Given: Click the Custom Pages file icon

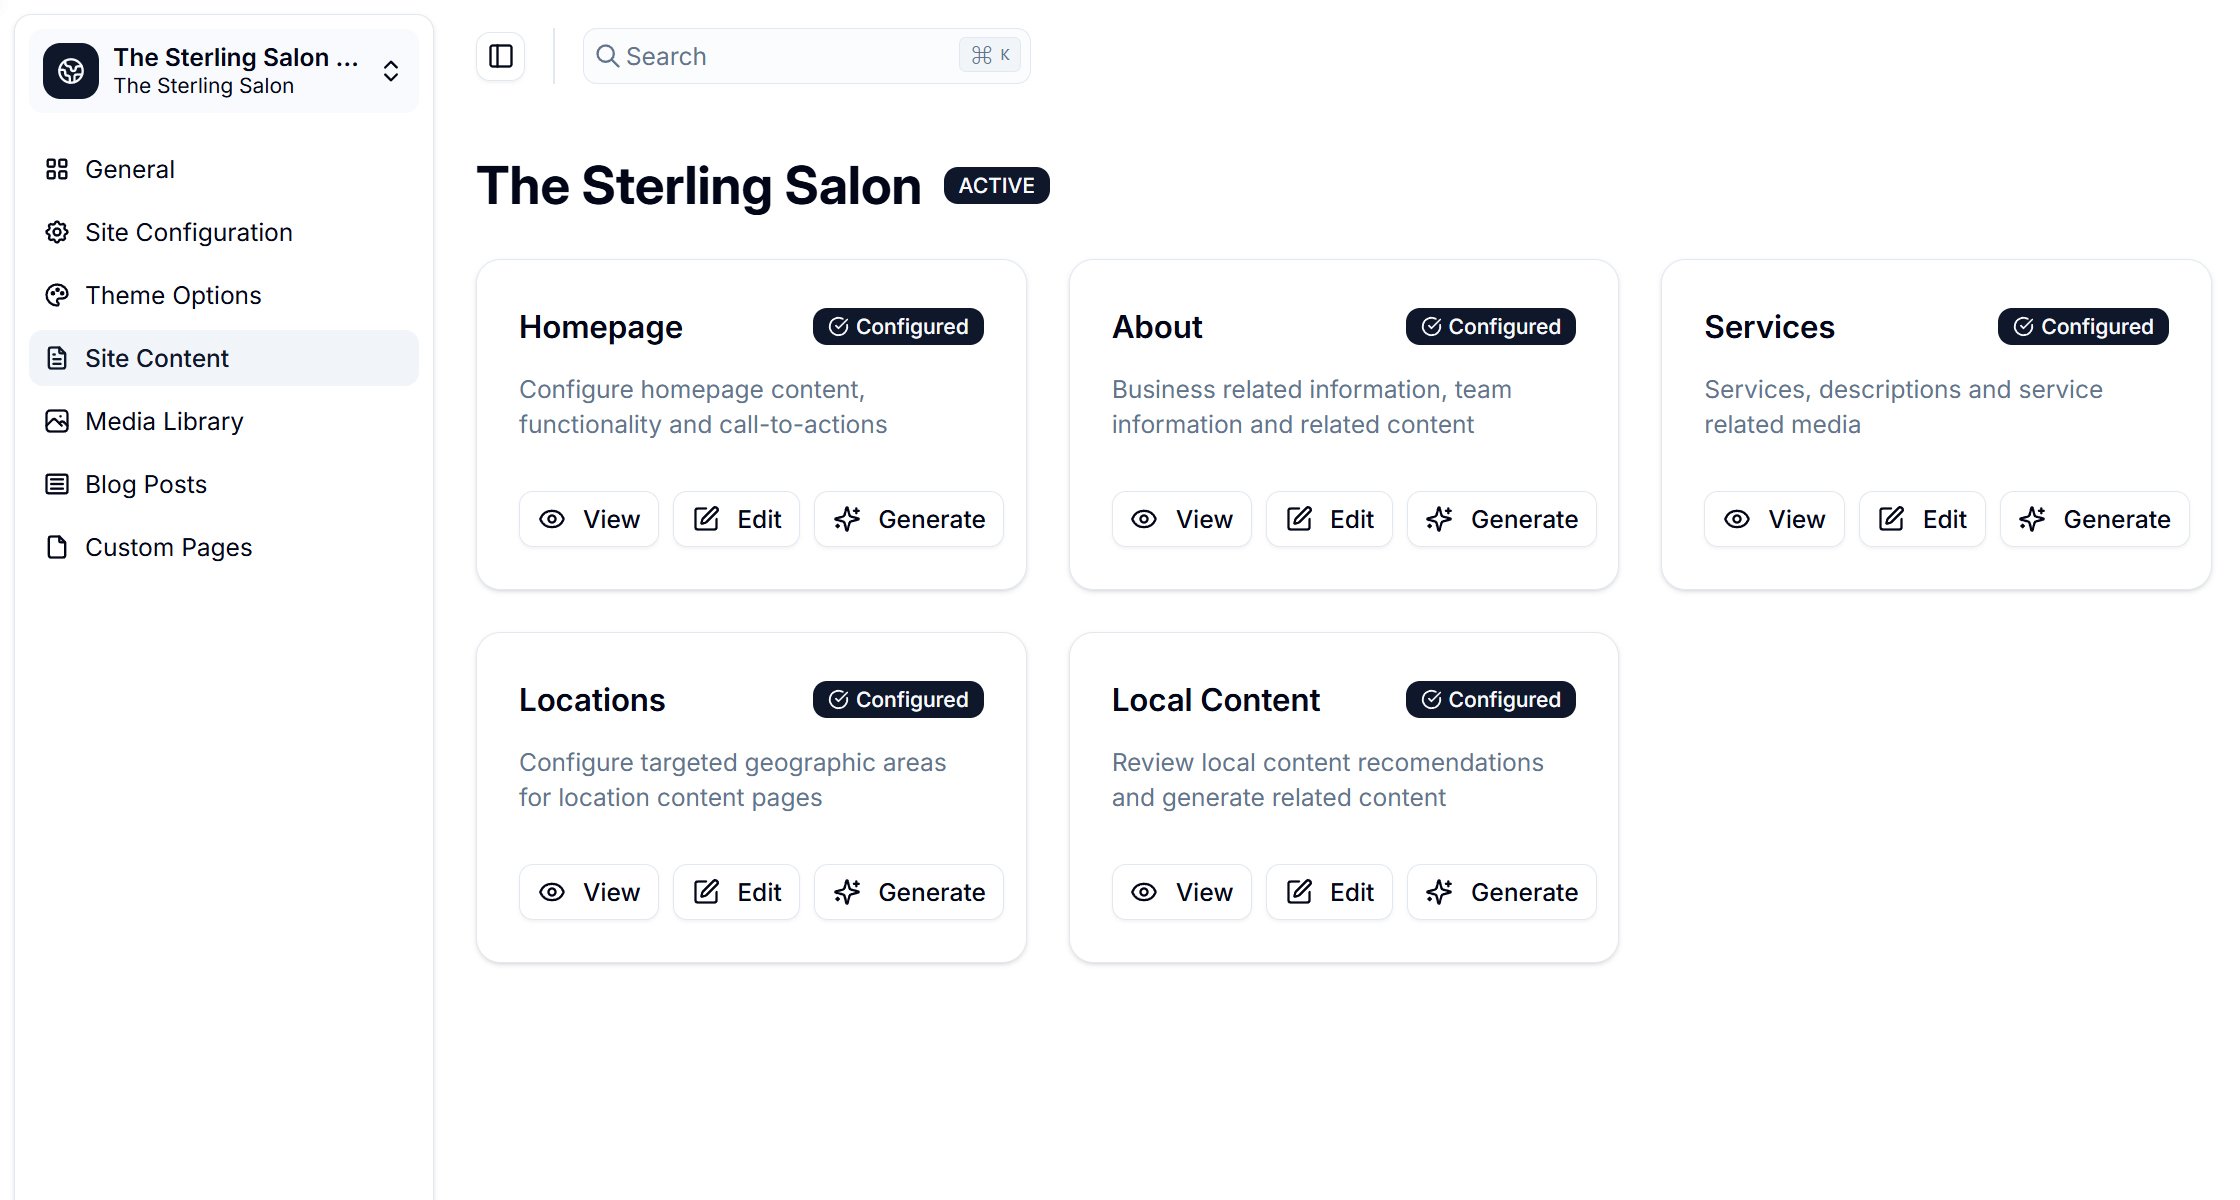Looking at the screenshot, I should pyautogui.click(x=57, y=548).
